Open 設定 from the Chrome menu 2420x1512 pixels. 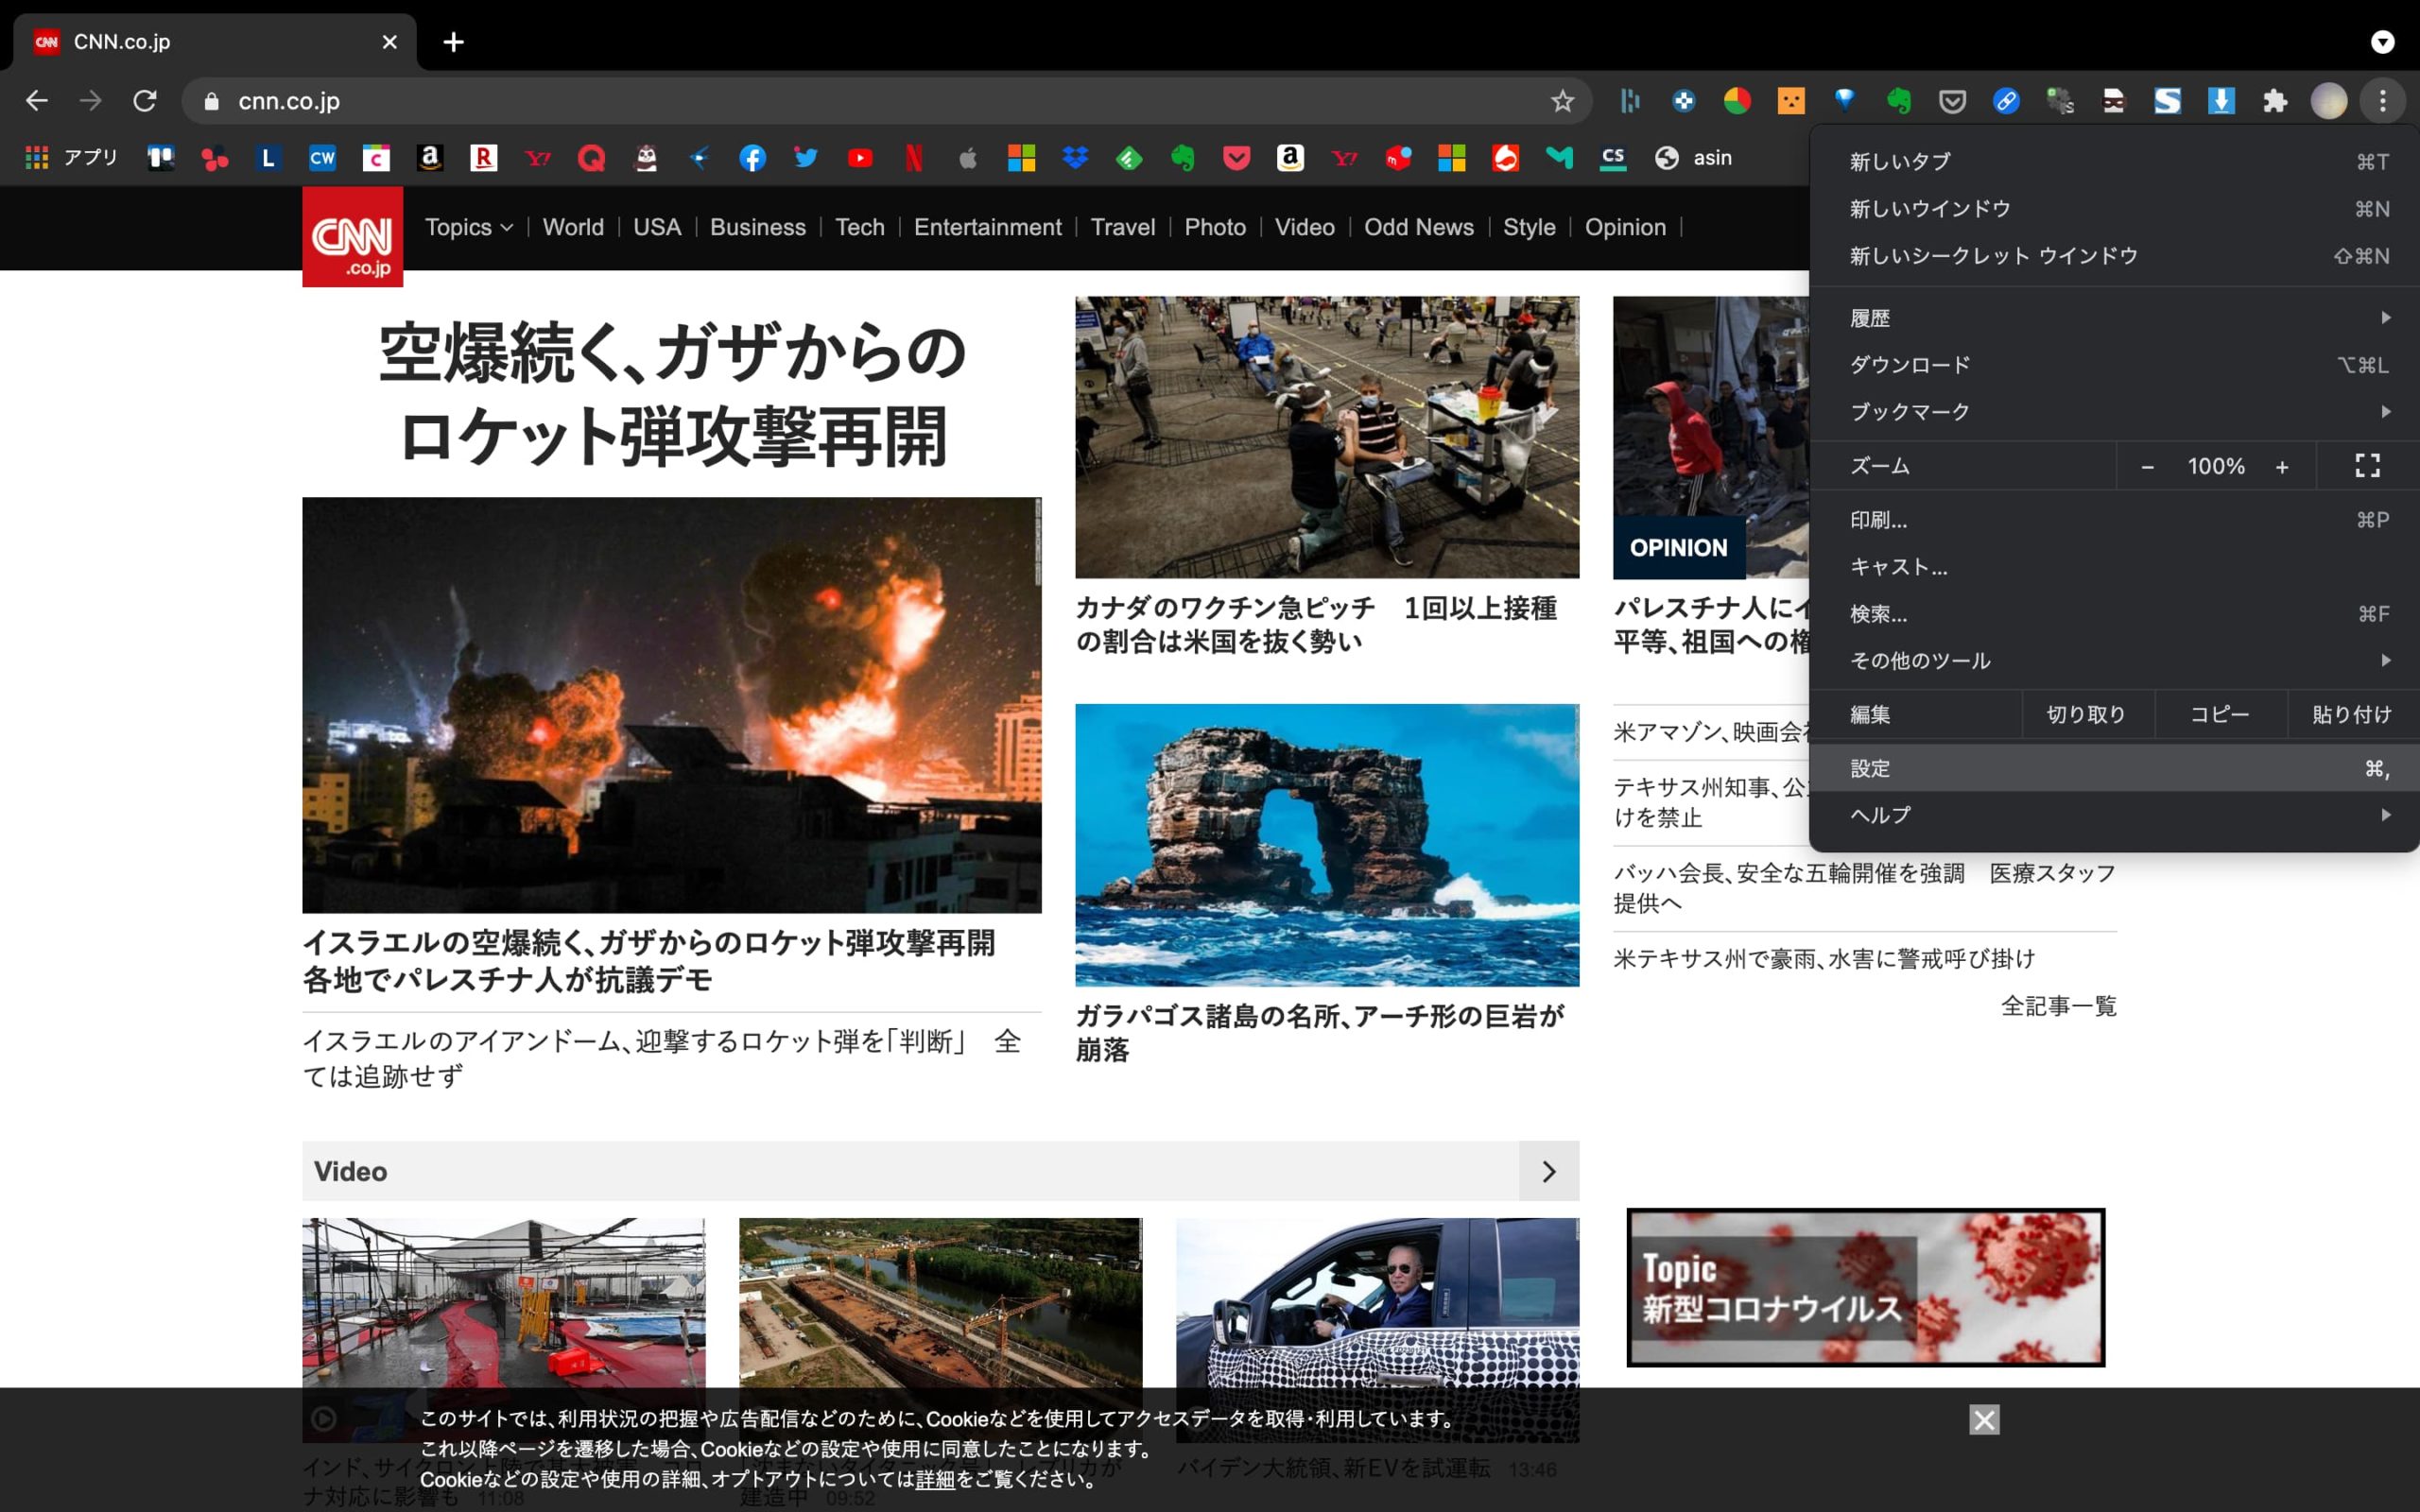tap(2114, 768)
